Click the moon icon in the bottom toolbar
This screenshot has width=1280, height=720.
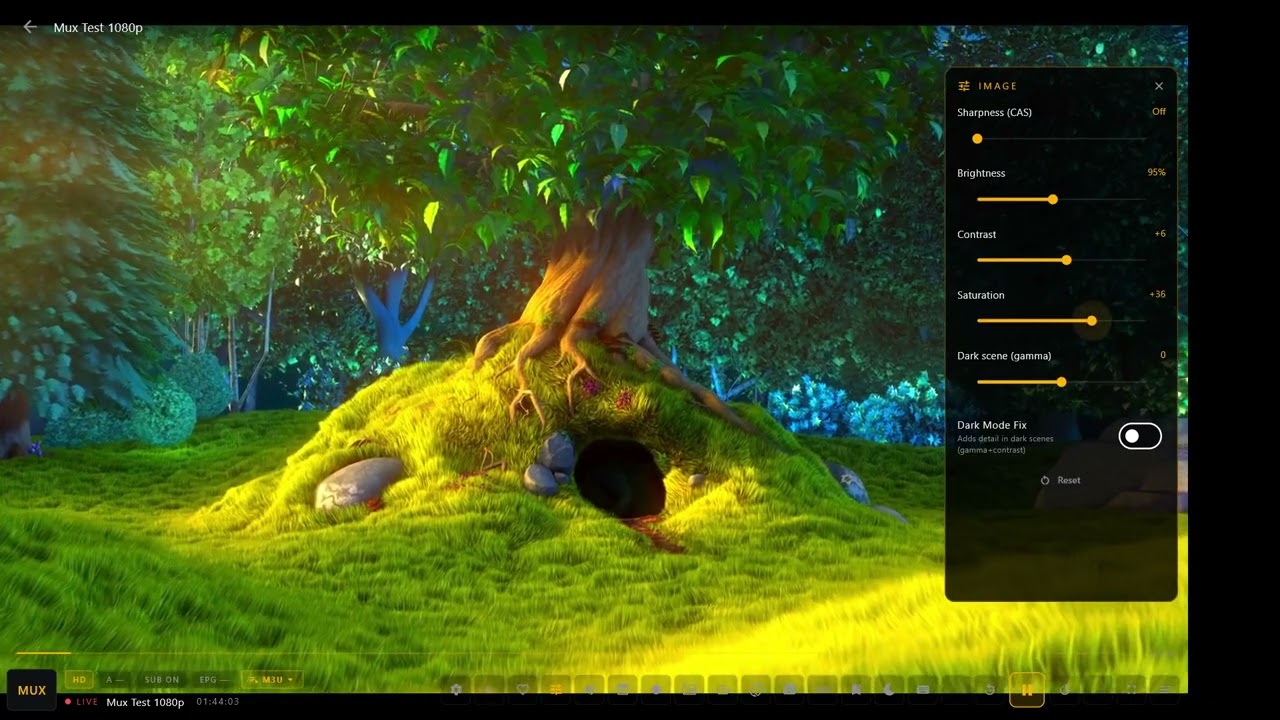pyautogui.click(x=889, y=689)
